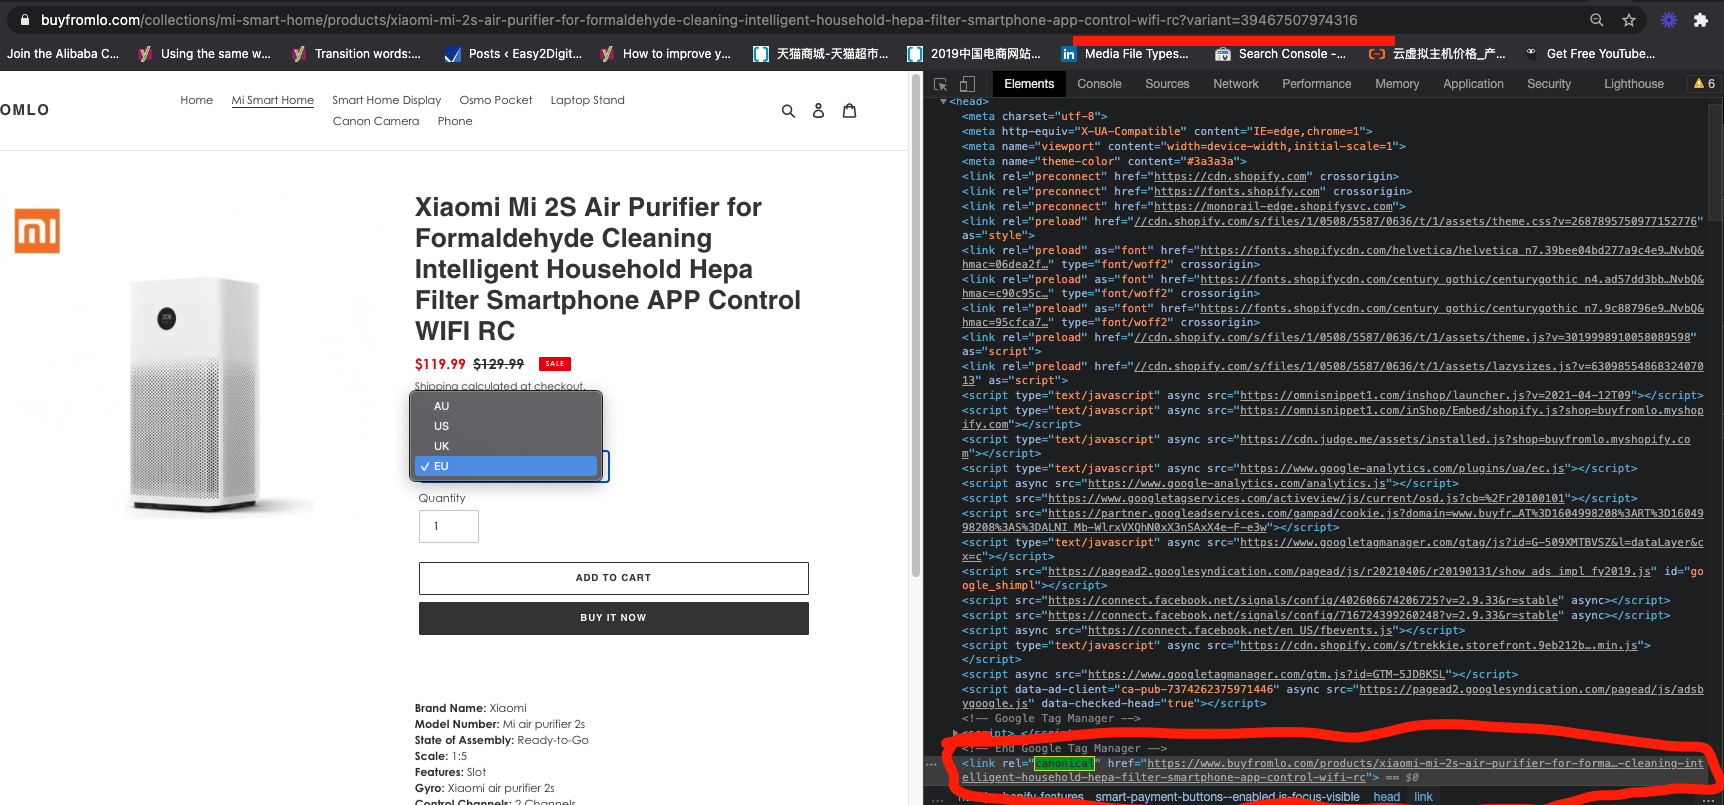This screenshot has width=1724, height=805.
Task: Select UK in the plug dropdown
Action: (x=506, y=446)
